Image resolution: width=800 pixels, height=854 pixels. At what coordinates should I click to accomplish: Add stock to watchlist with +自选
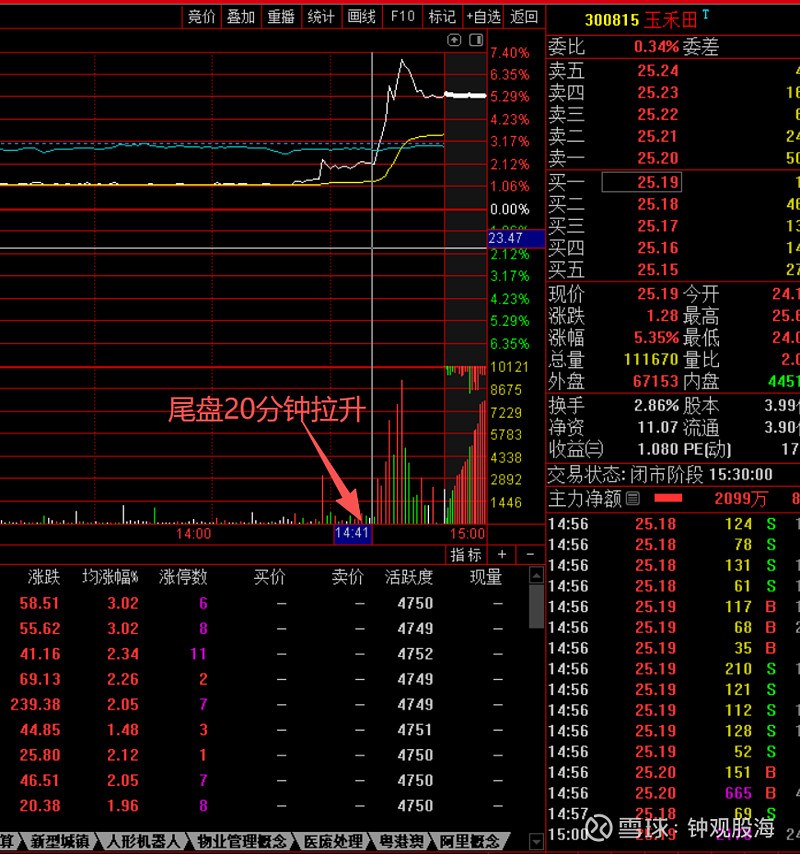483,17
